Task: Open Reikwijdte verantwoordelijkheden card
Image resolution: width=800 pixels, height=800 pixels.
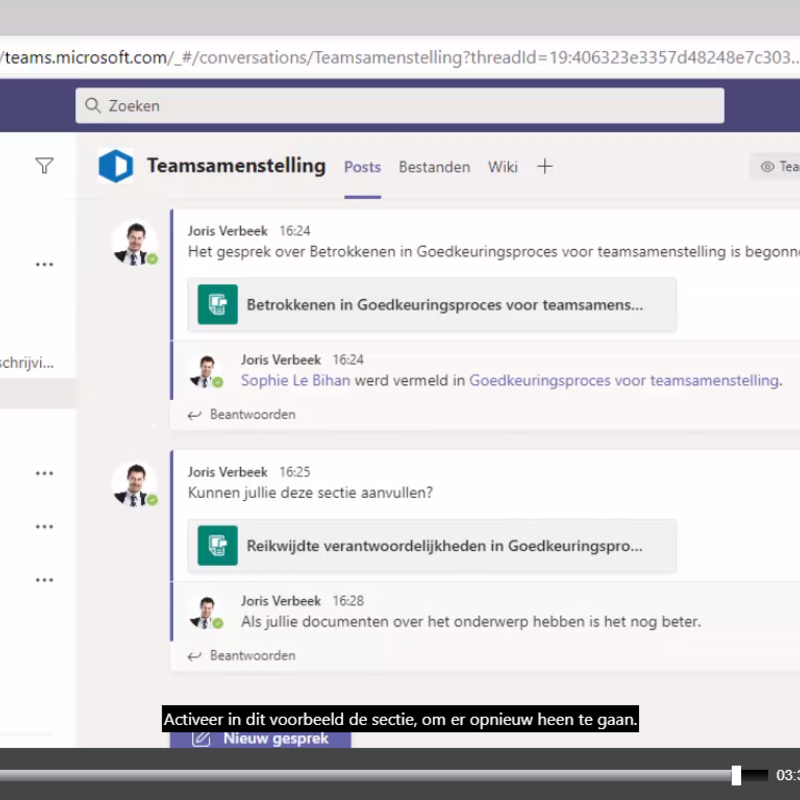Action: 432,545
